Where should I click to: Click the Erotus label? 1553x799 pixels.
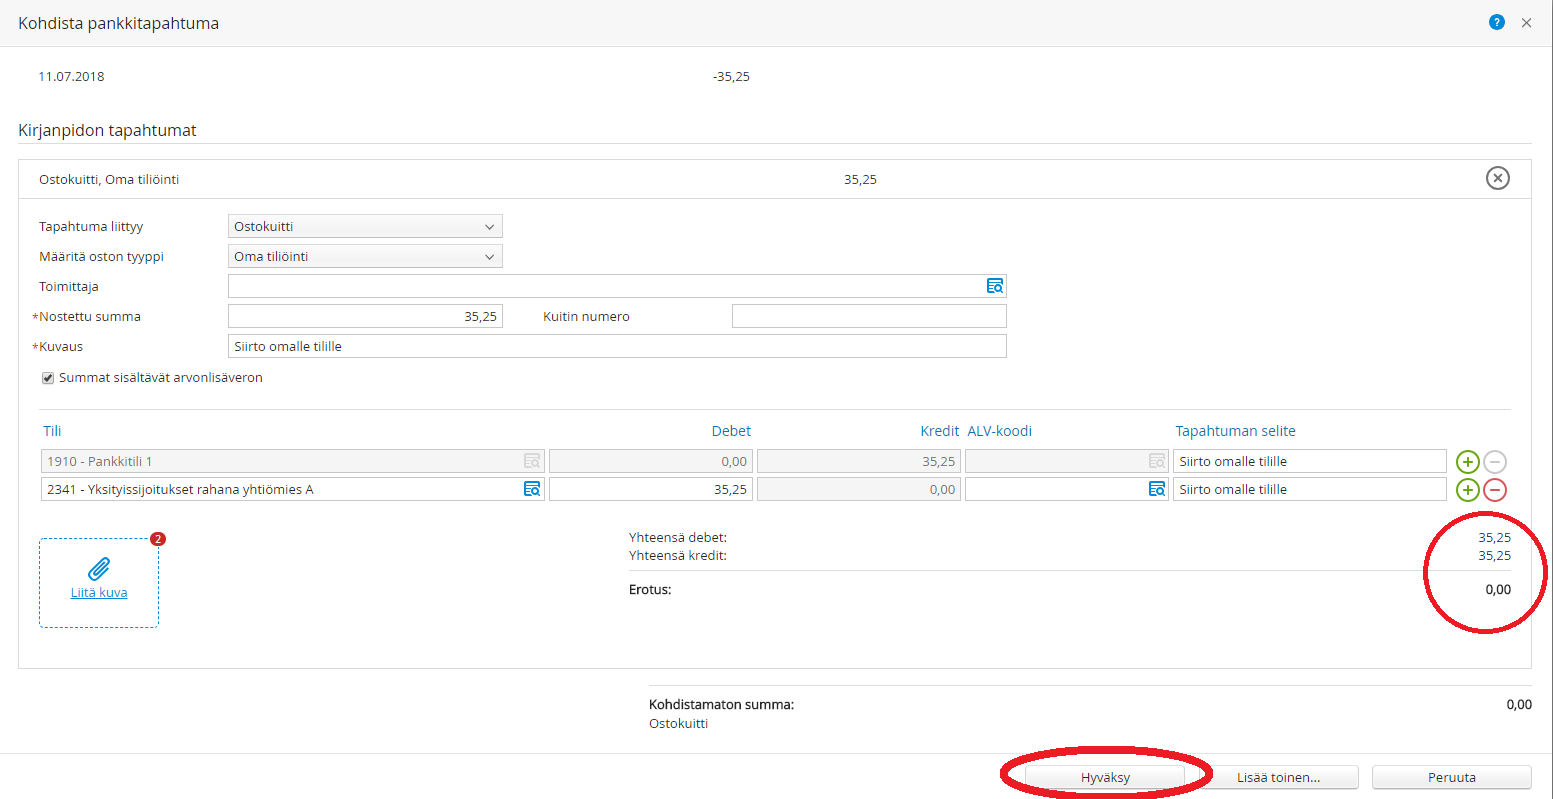tap(650, 589)
